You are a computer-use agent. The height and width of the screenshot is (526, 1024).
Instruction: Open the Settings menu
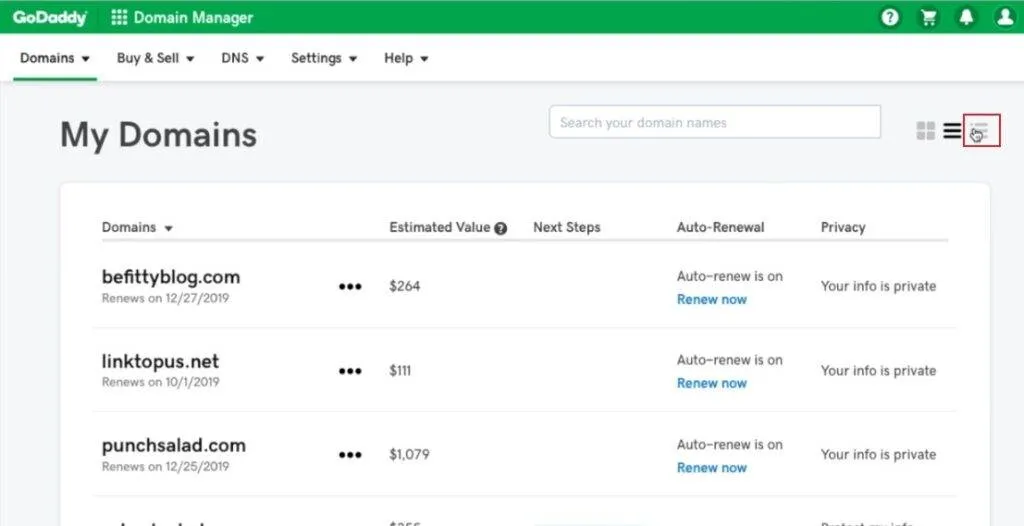[x=324, y=58]
